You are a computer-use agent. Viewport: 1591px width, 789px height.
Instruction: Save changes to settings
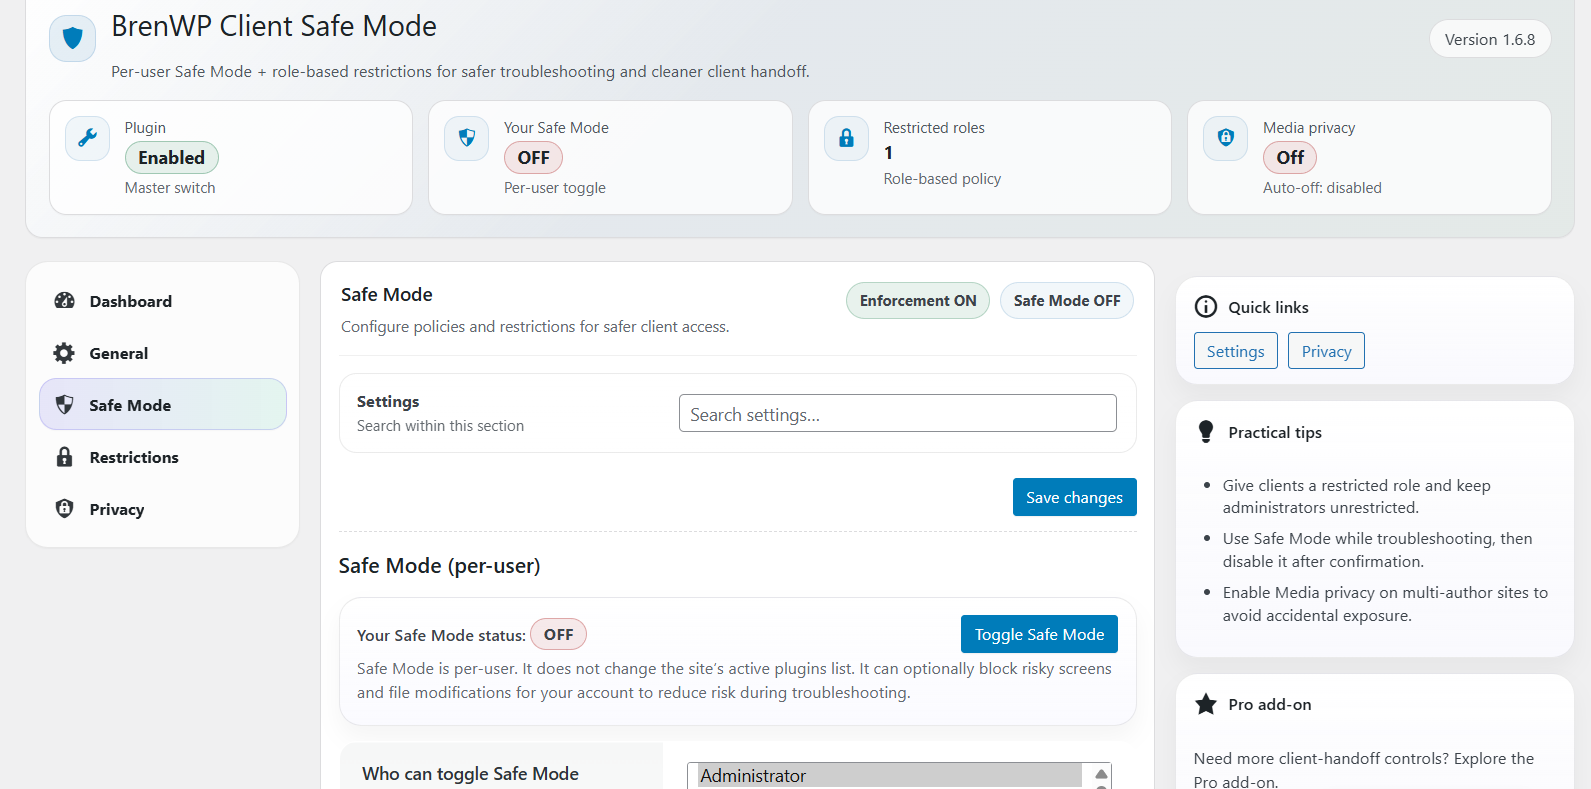(x=1074, y=497)
